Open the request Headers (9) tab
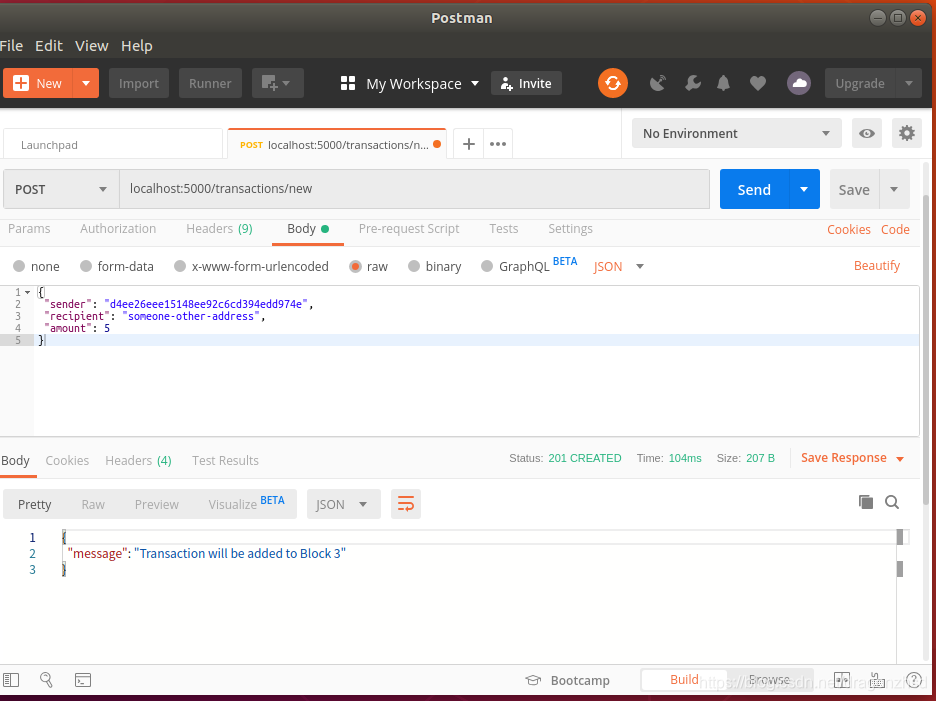This screenshot has height=701, width=936. 219,229
